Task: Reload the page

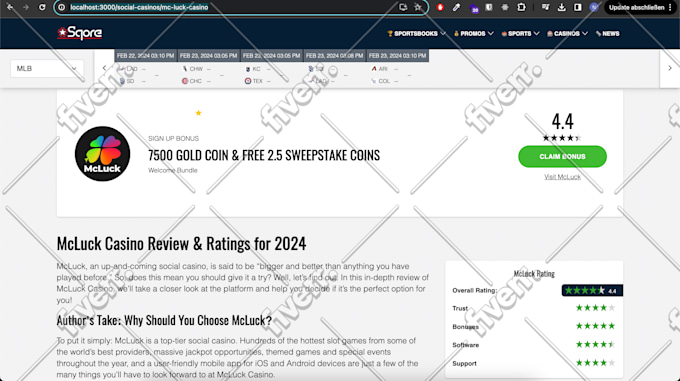Action: 42,7
